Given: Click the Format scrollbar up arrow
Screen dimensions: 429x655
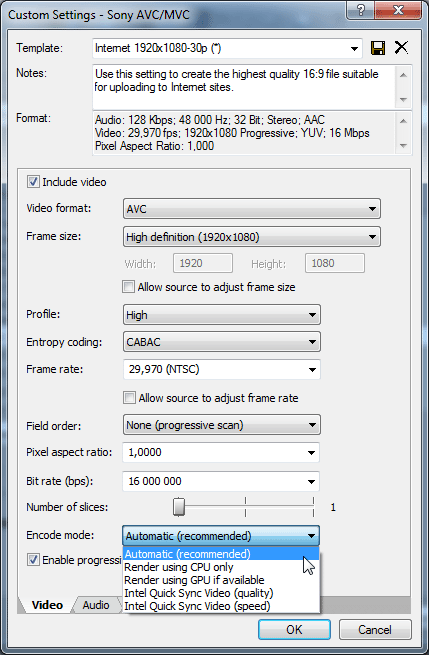Looking at the screenshot, I should (x=403, y=121).
